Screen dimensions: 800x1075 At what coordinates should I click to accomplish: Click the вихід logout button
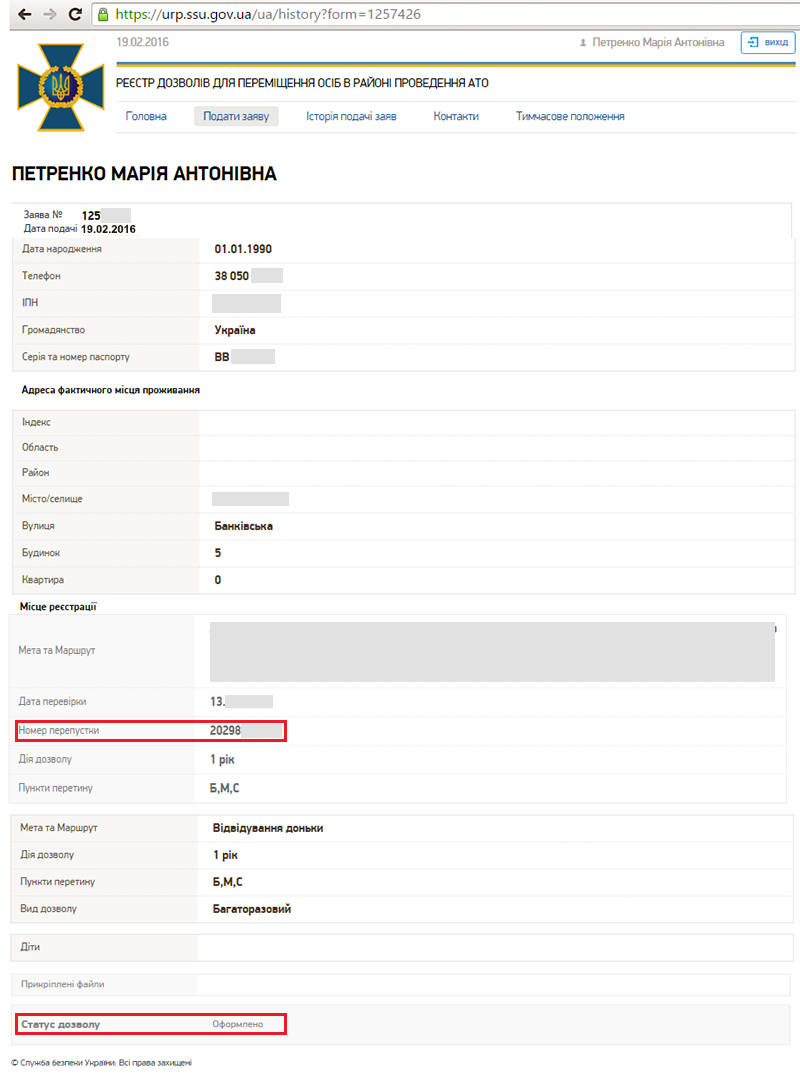768,43
